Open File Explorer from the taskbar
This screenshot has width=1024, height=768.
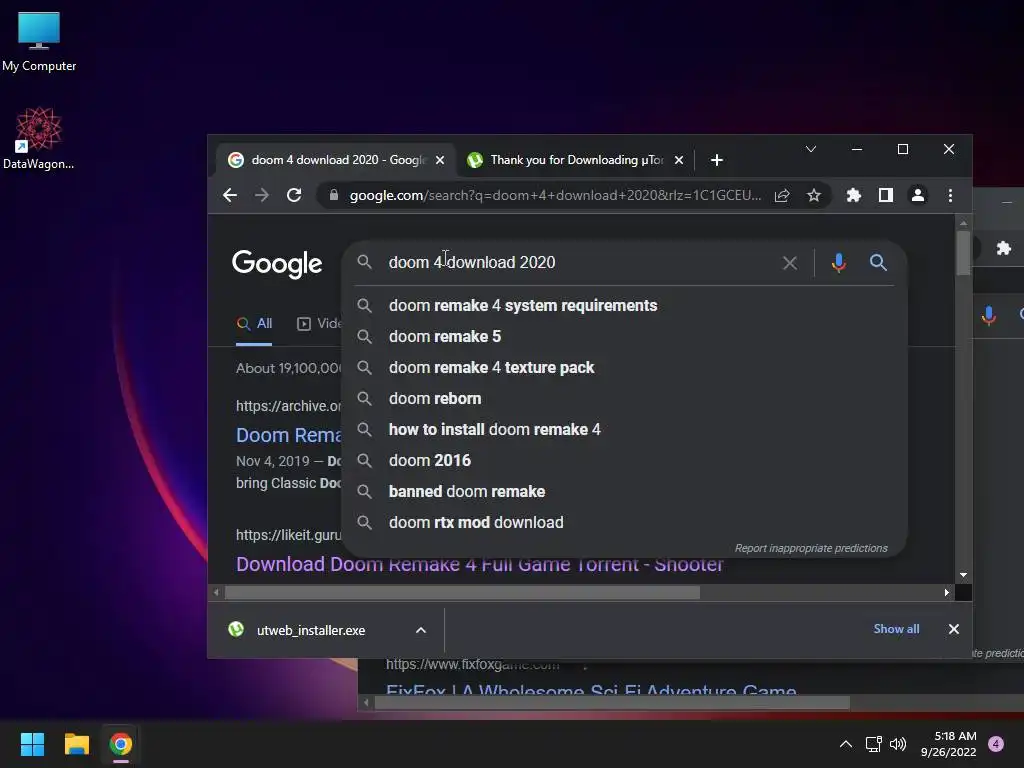coord(76,744)
